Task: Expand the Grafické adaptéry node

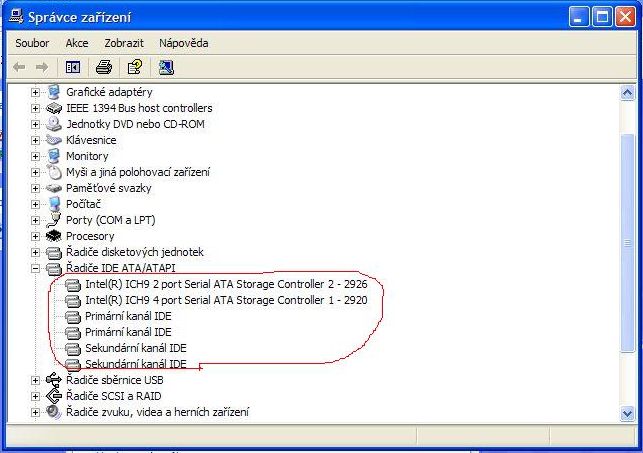Action: coord(35,92)
